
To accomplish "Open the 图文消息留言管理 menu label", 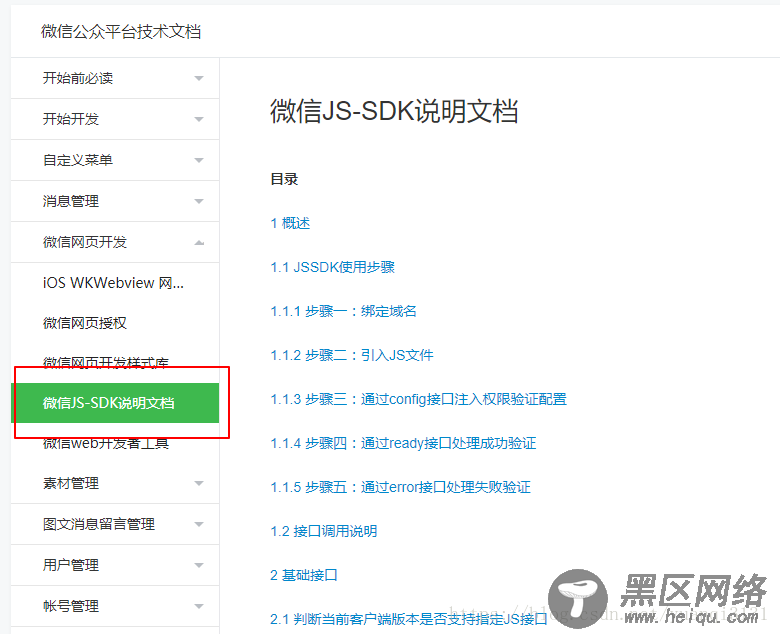I will 99,524.
